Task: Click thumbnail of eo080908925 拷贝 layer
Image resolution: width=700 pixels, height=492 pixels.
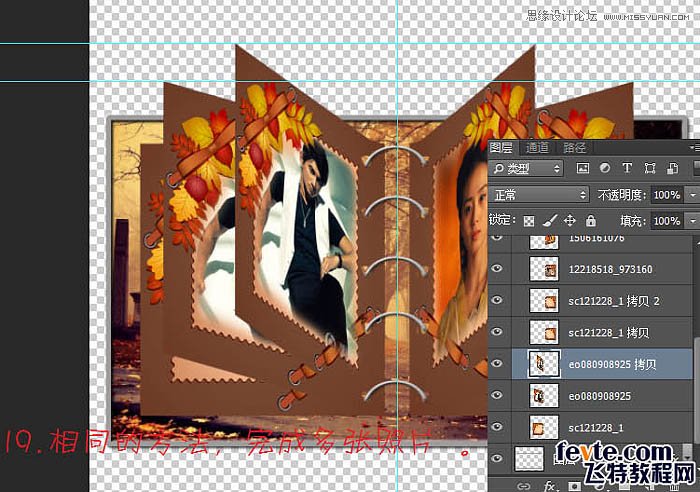Action: pos(544,364)
